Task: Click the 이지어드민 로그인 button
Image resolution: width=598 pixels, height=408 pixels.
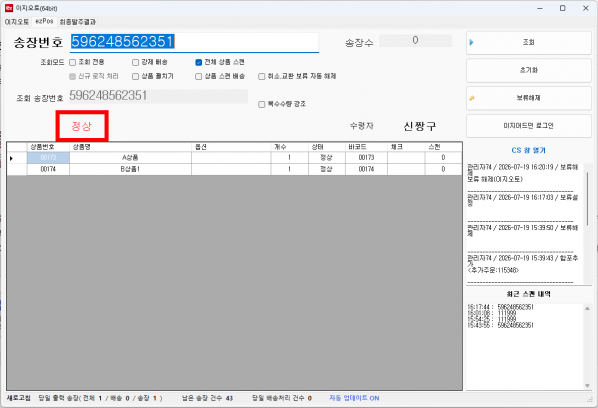Action: pyautogui.click(x=529, y=126)
